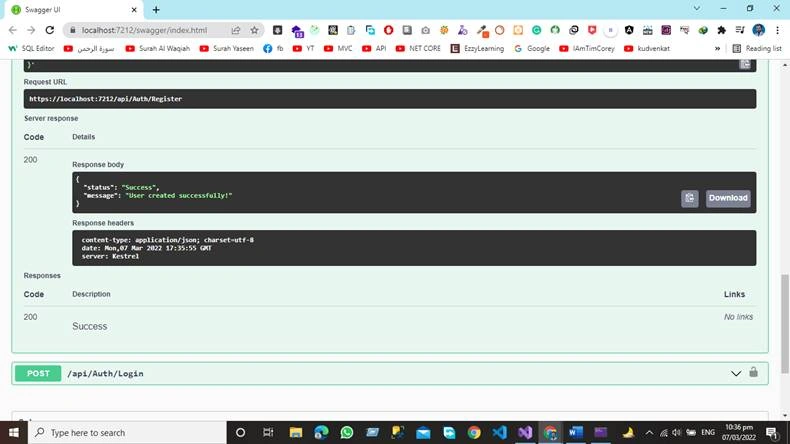Open Visual Studio from the taskbar
The image size is (790, 444).
[525, 432]
